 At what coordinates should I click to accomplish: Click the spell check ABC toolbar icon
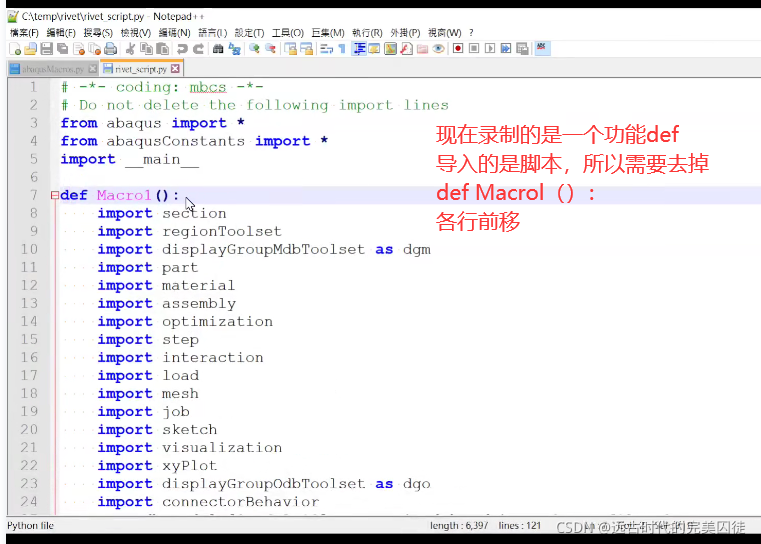point(542,48)
